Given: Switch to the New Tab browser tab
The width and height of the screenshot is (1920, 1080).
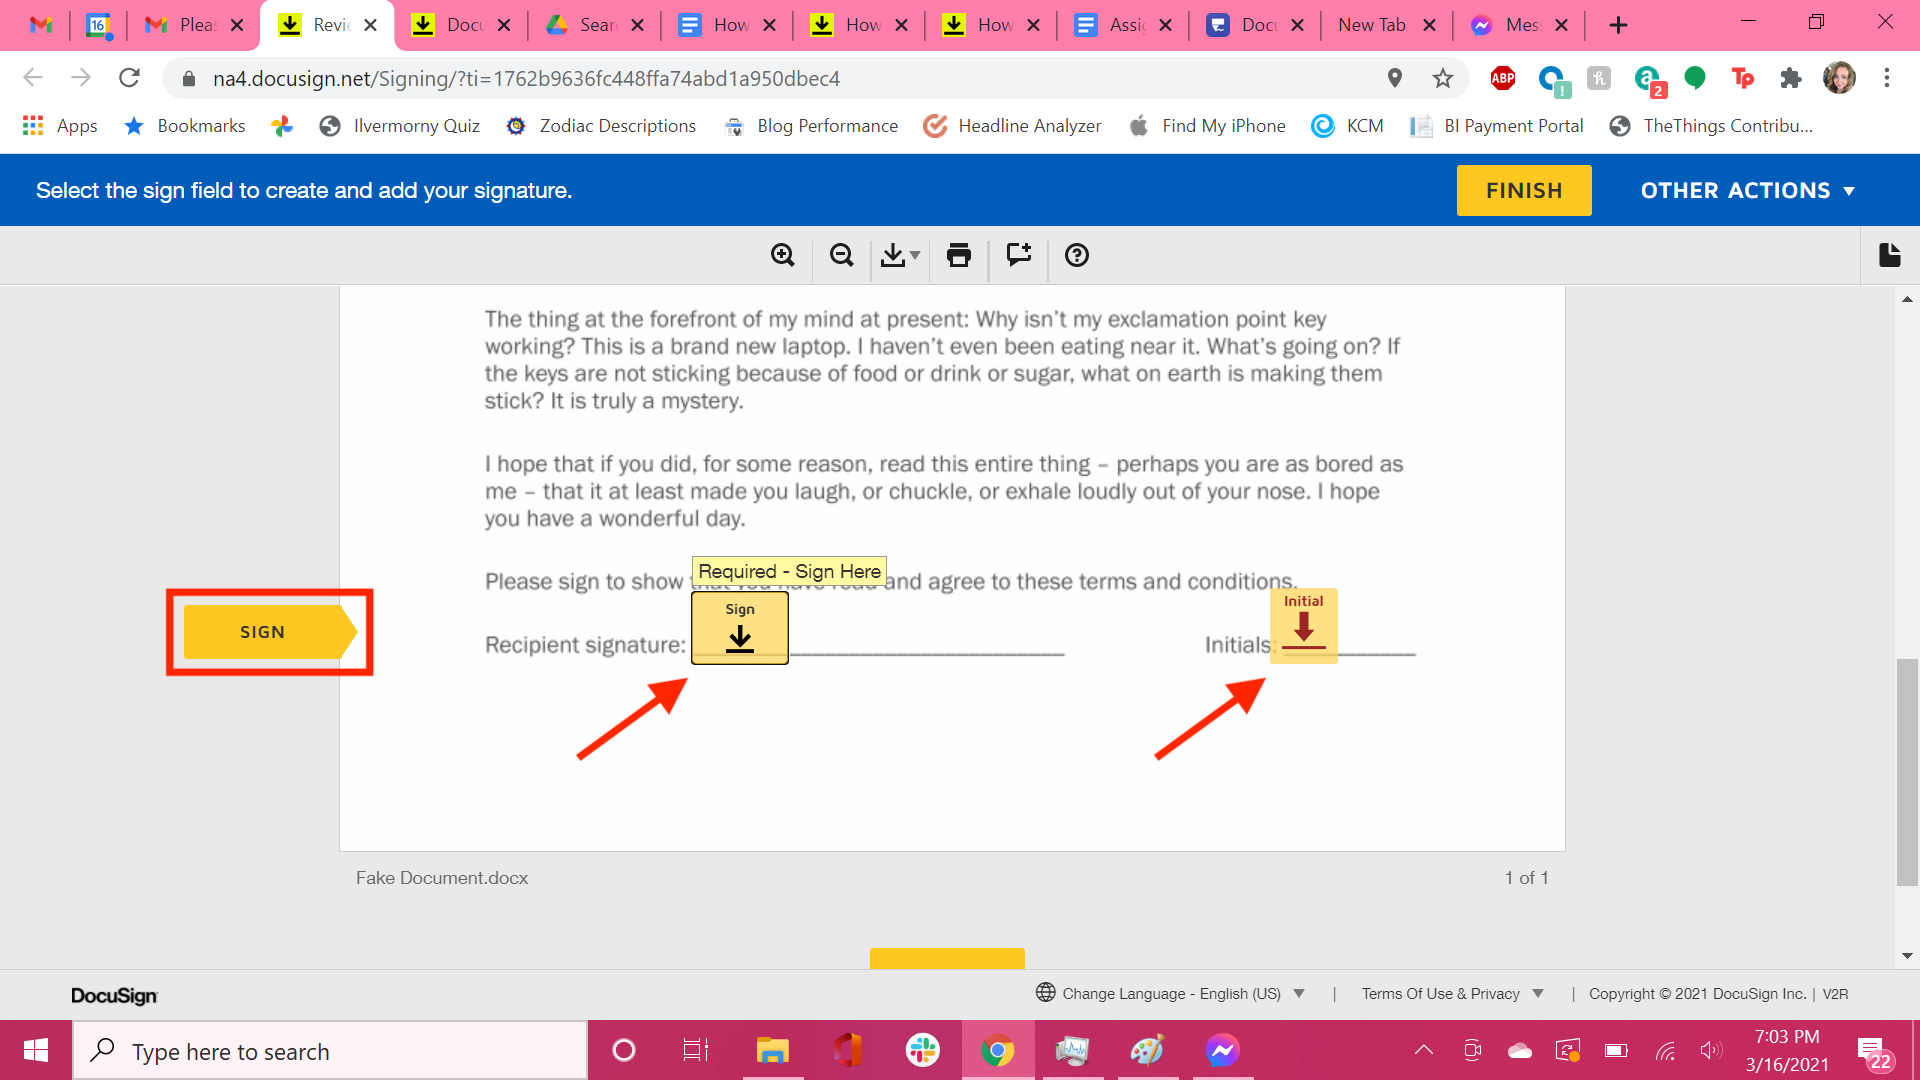Looking at the screenshot, I should [x=1371, y=26].
